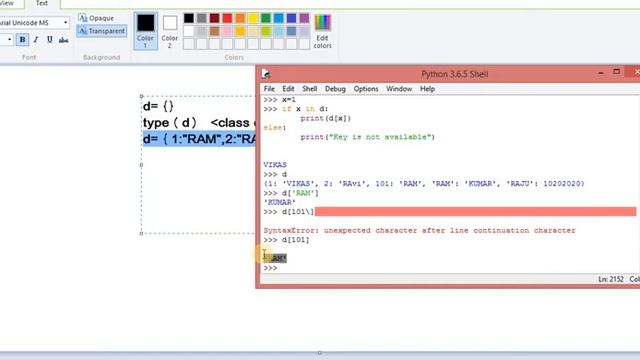Pick the pink color swatch

coord(227,31)
